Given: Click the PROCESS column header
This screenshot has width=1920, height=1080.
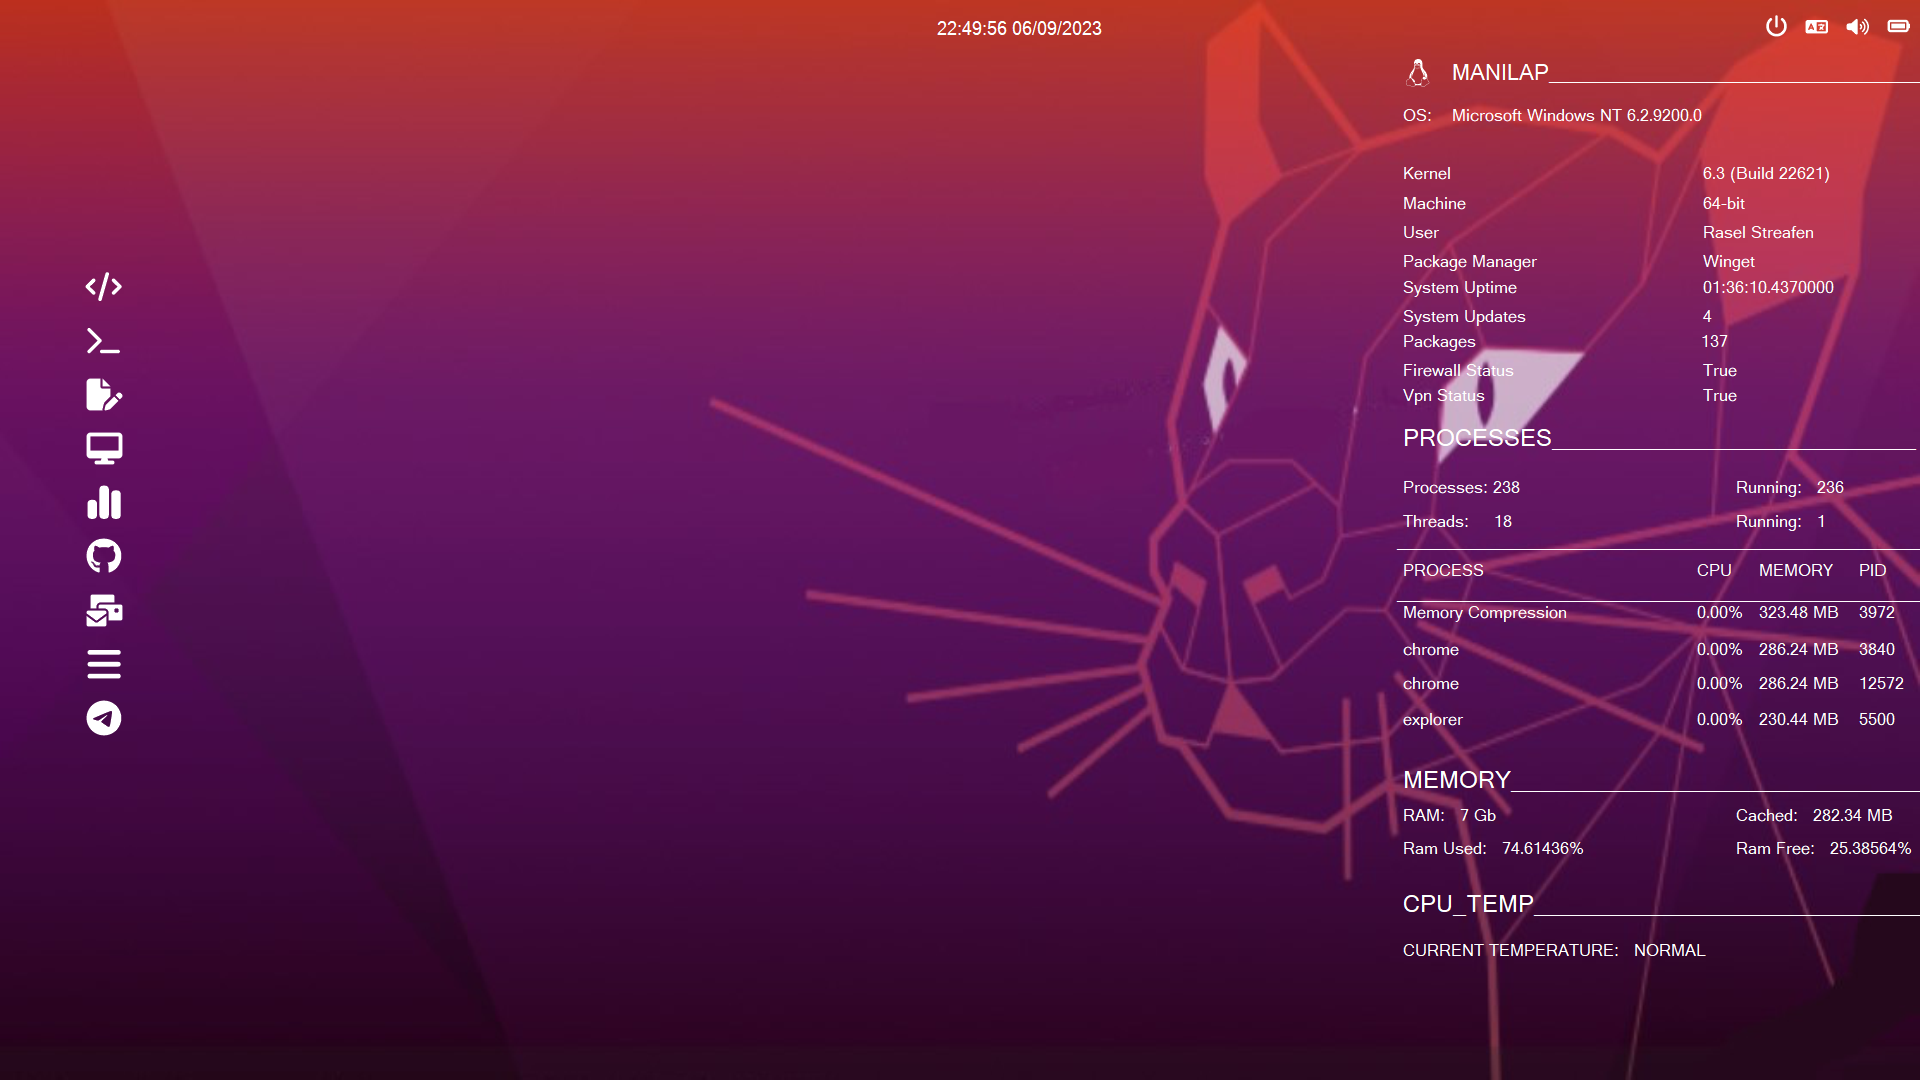Looking at the screenshot, I should coord(1443,571).
